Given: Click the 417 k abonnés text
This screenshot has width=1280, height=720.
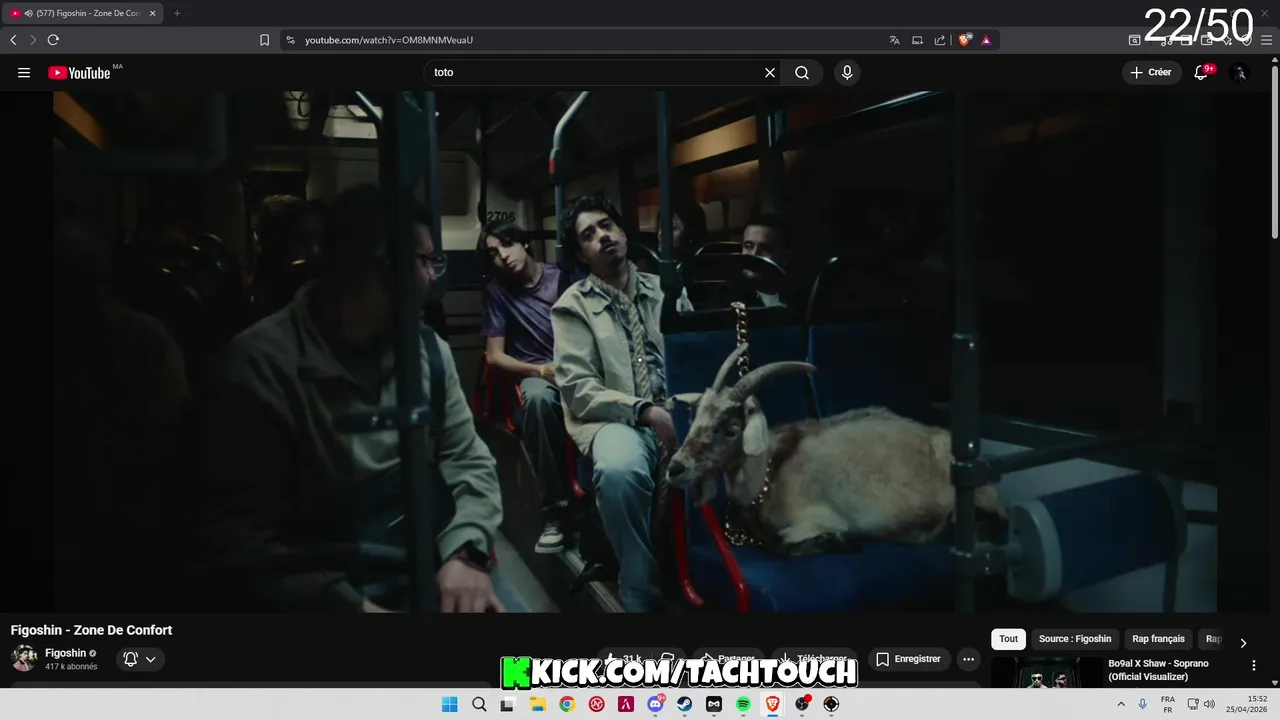Looking at the screenshot, I should [x=71, y=667].
